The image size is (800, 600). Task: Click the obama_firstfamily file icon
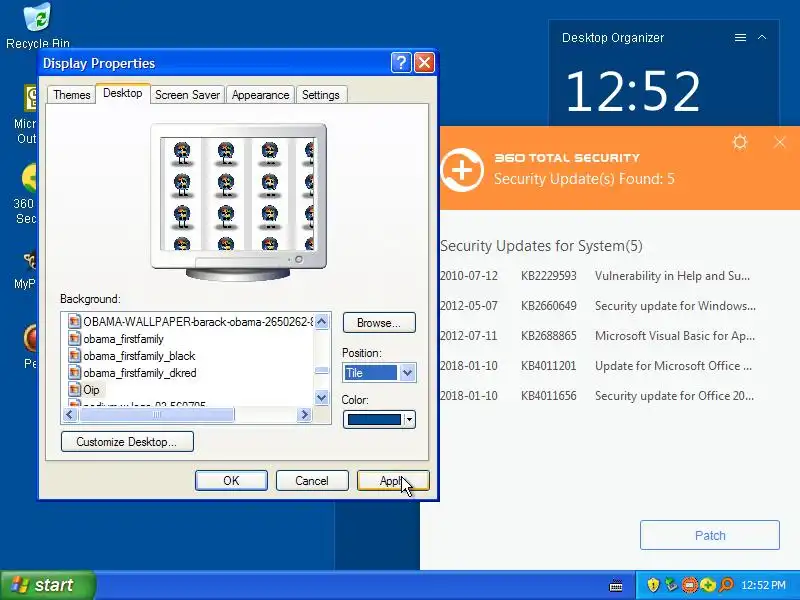pyautogui.click(x=74, y=339)
